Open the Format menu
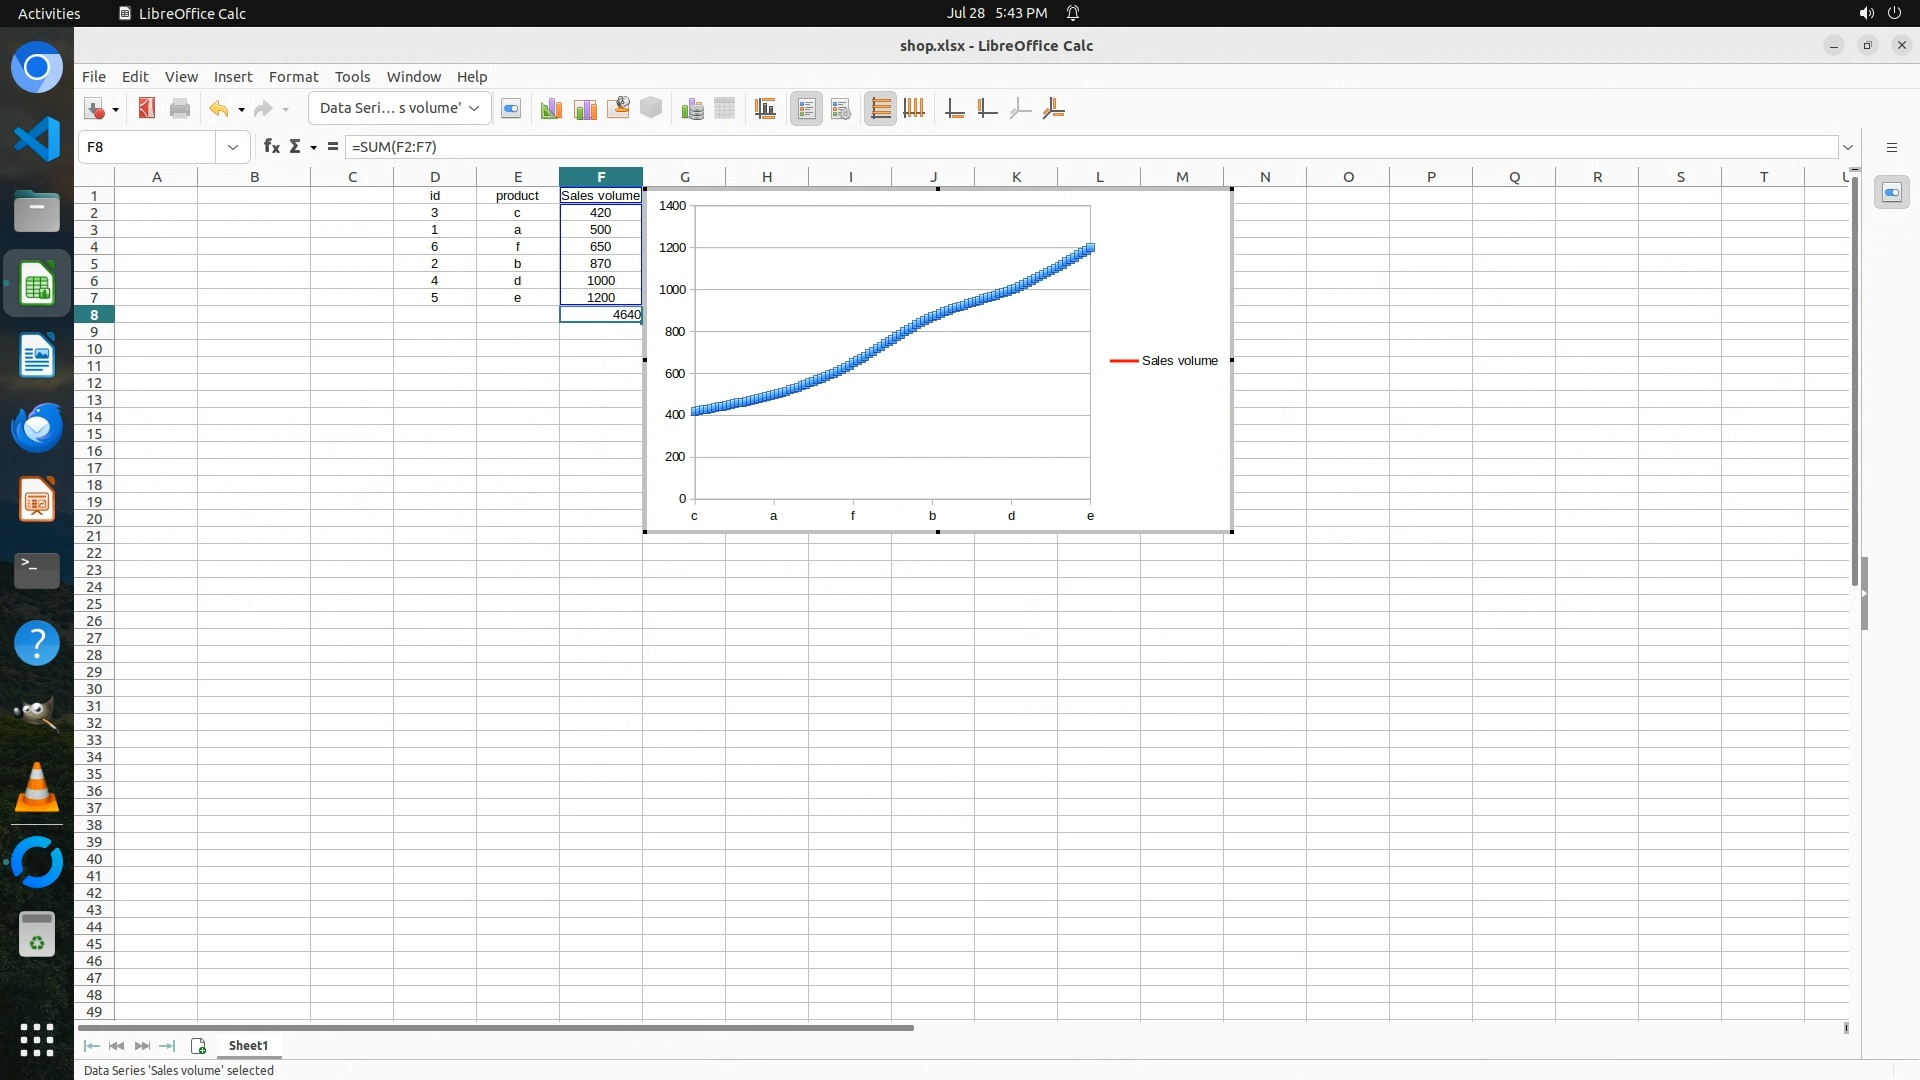Viewport: 1920px width, 1080px height. click(293, 77)
